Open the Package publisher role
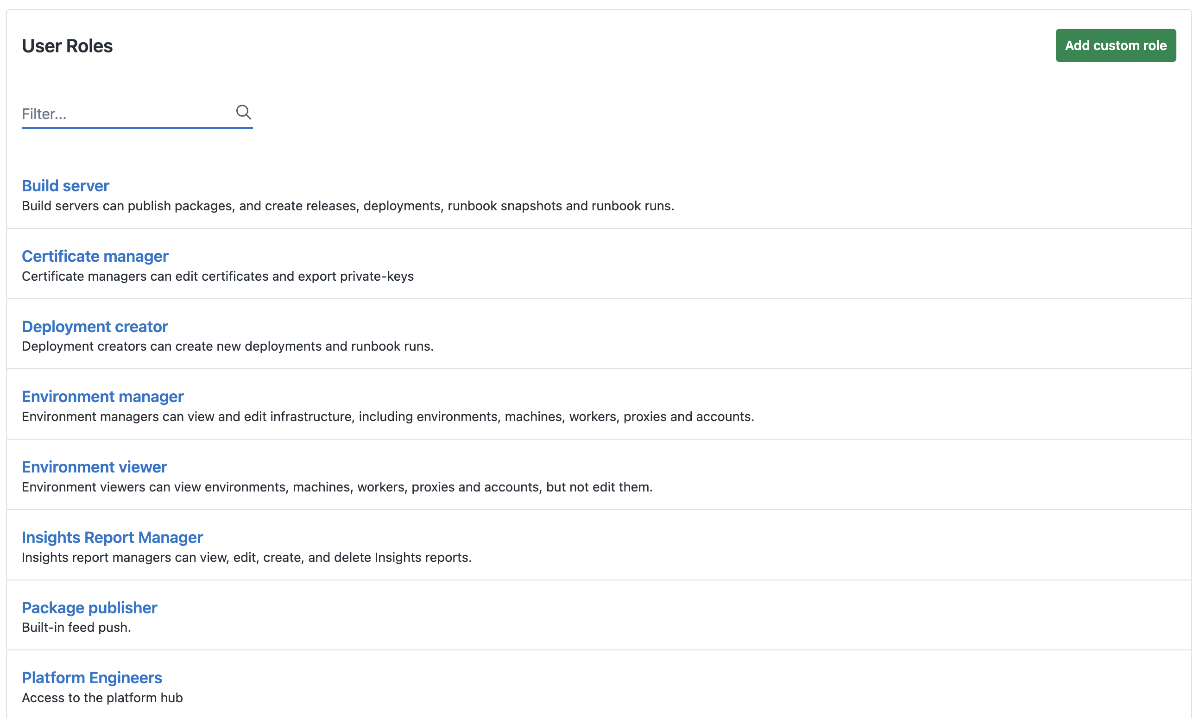Screen dimensions: 1200x718 pos(89,607)
